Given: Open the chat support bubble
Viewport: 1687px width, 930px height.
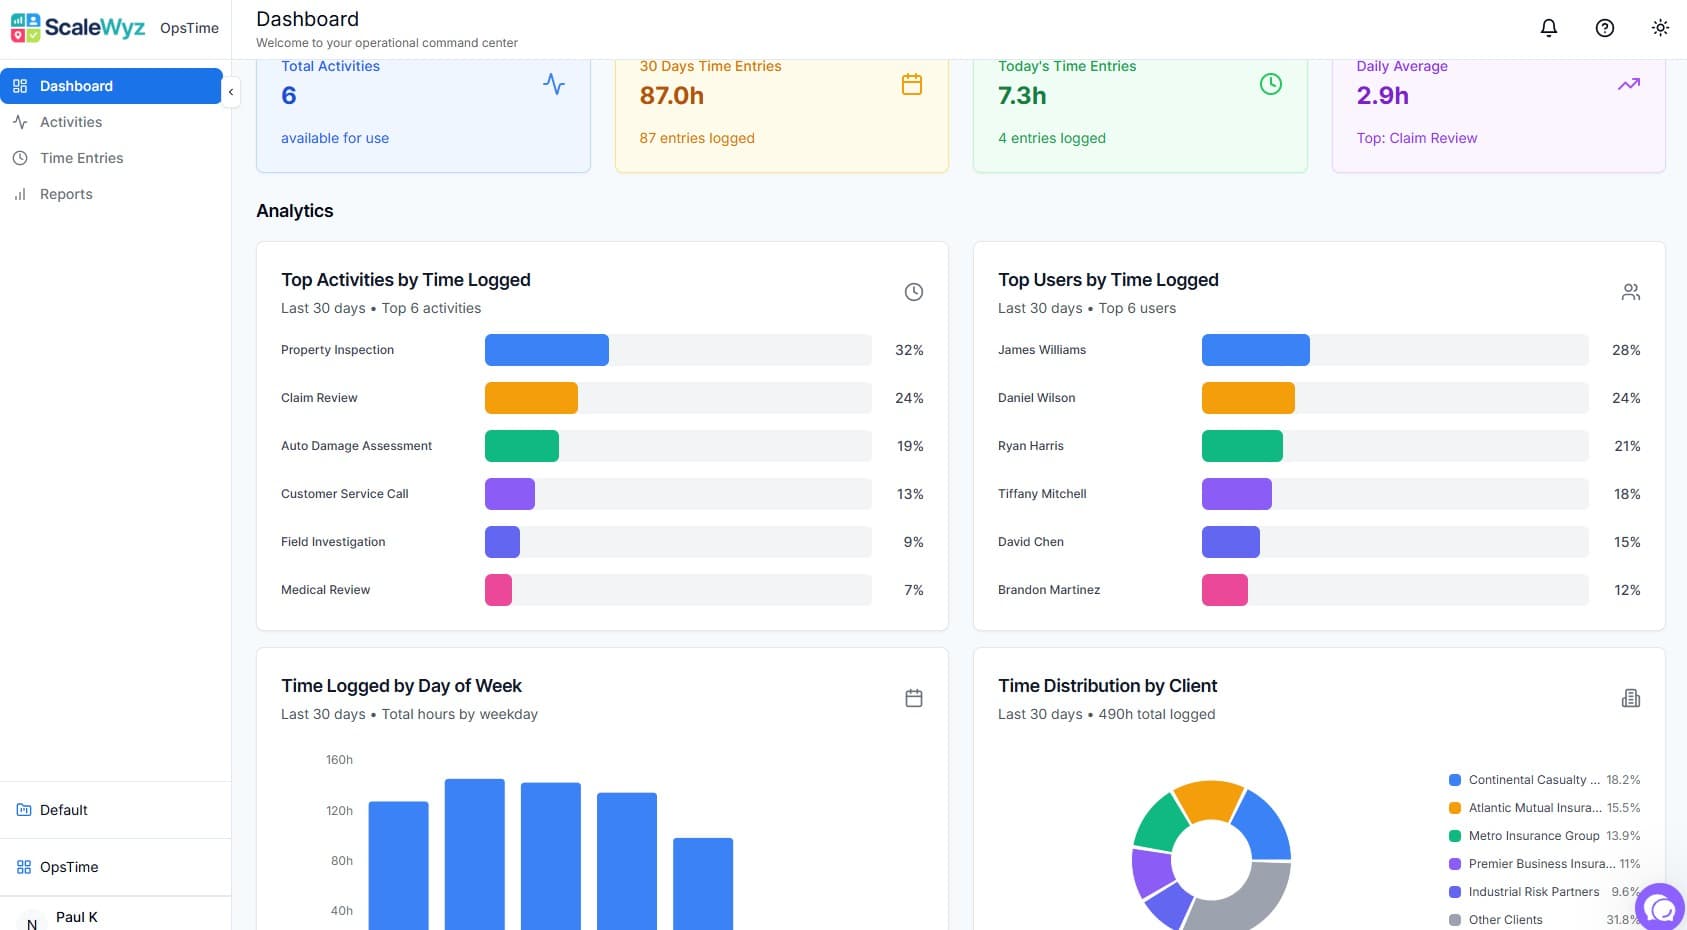Looking at the screenshot, I should tap(1660, 908).
